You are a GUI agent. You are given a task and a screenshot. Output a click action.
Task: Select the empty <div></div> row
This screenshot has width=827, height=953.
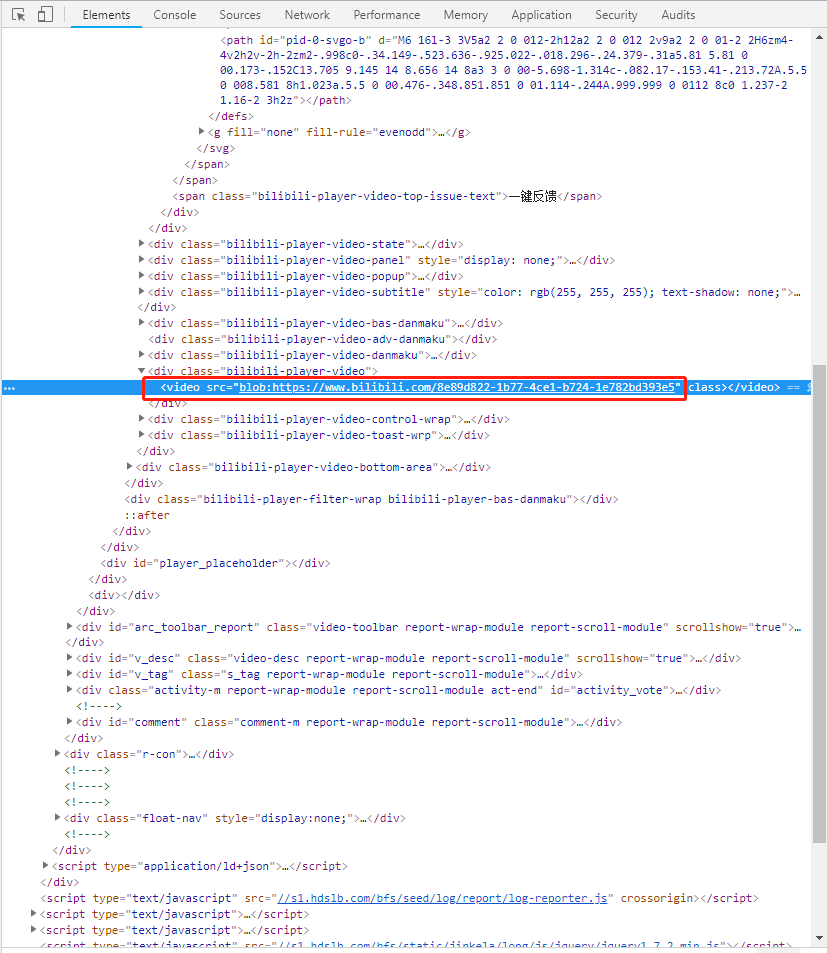125,595
